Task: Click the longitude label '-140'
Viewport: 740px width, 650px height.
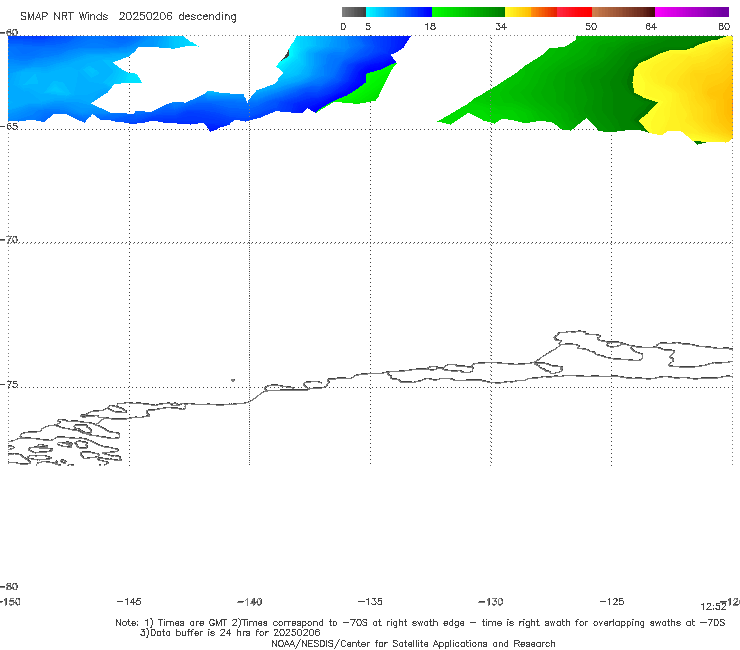Action: coord(250,601)
